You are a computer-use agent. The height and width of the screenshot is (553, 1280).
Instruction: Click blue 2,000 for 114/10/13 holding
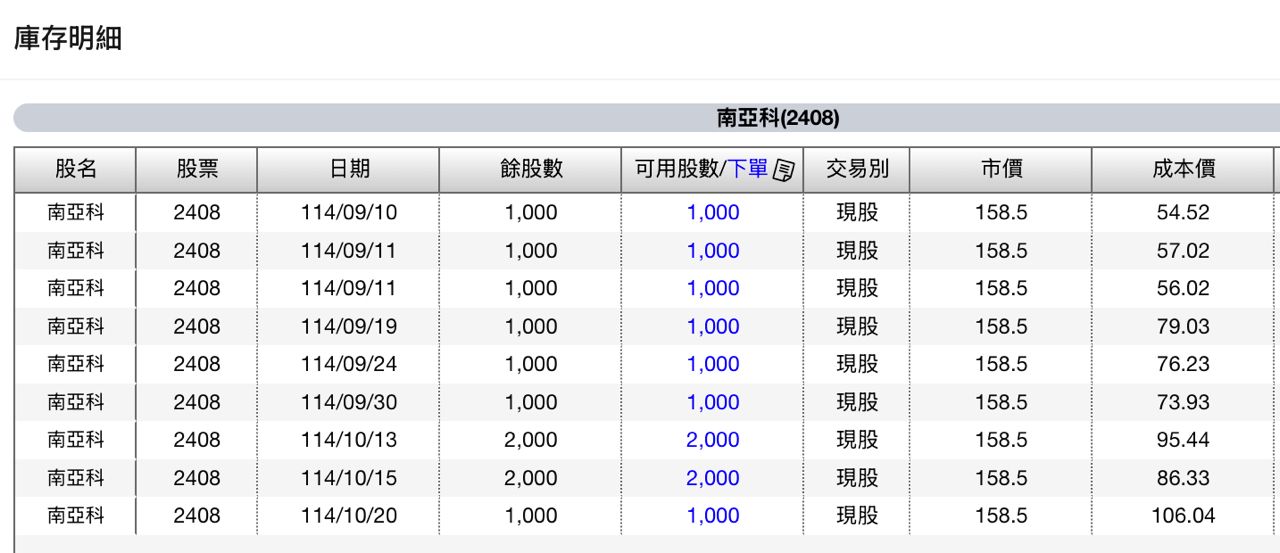(x=712, y=441)
